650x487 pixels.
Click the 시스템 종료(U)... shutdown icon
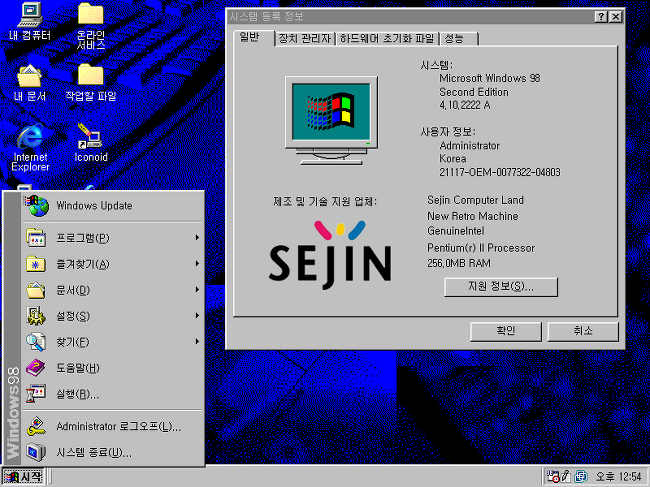pos(36,453)
